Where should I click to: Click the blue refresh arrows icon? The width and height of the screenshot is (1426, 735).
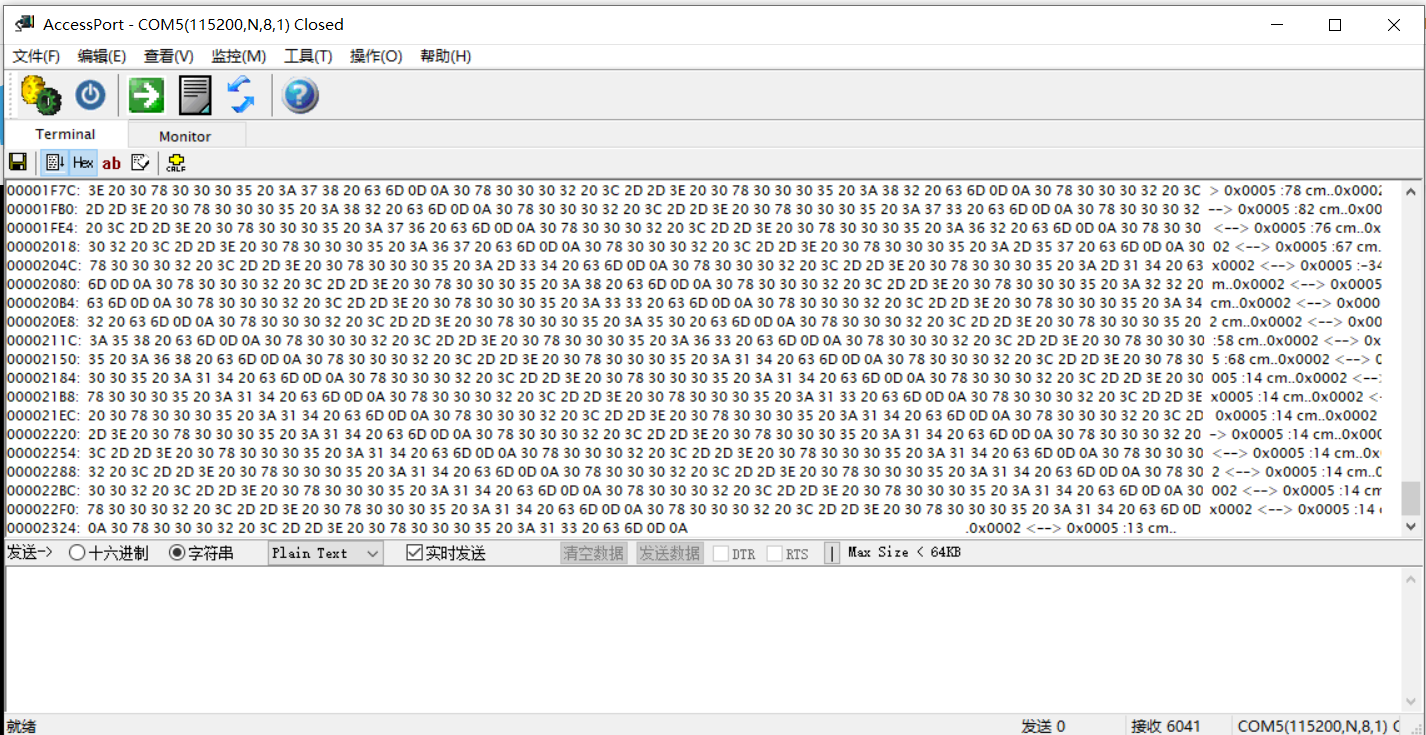241,96
